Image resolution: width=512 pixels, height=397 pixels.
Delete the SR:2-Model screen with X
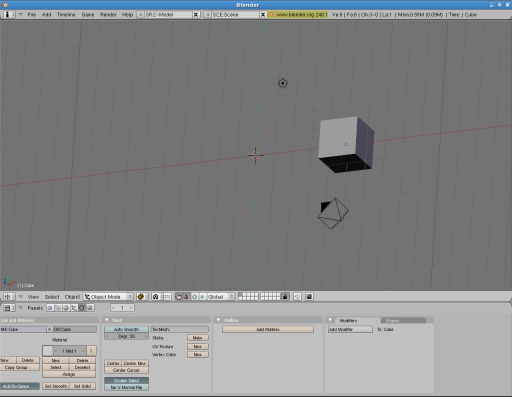196,15
